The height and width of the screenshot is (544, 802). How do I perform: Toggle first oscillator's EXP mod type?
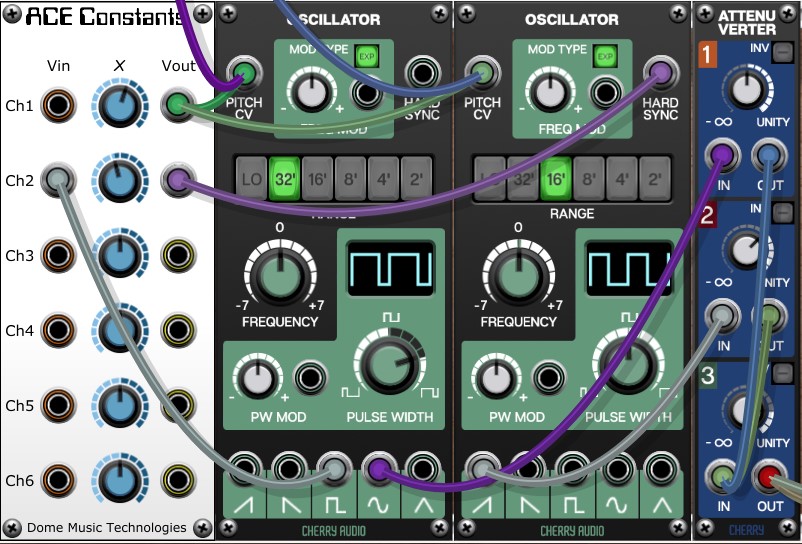pos(367,56)
